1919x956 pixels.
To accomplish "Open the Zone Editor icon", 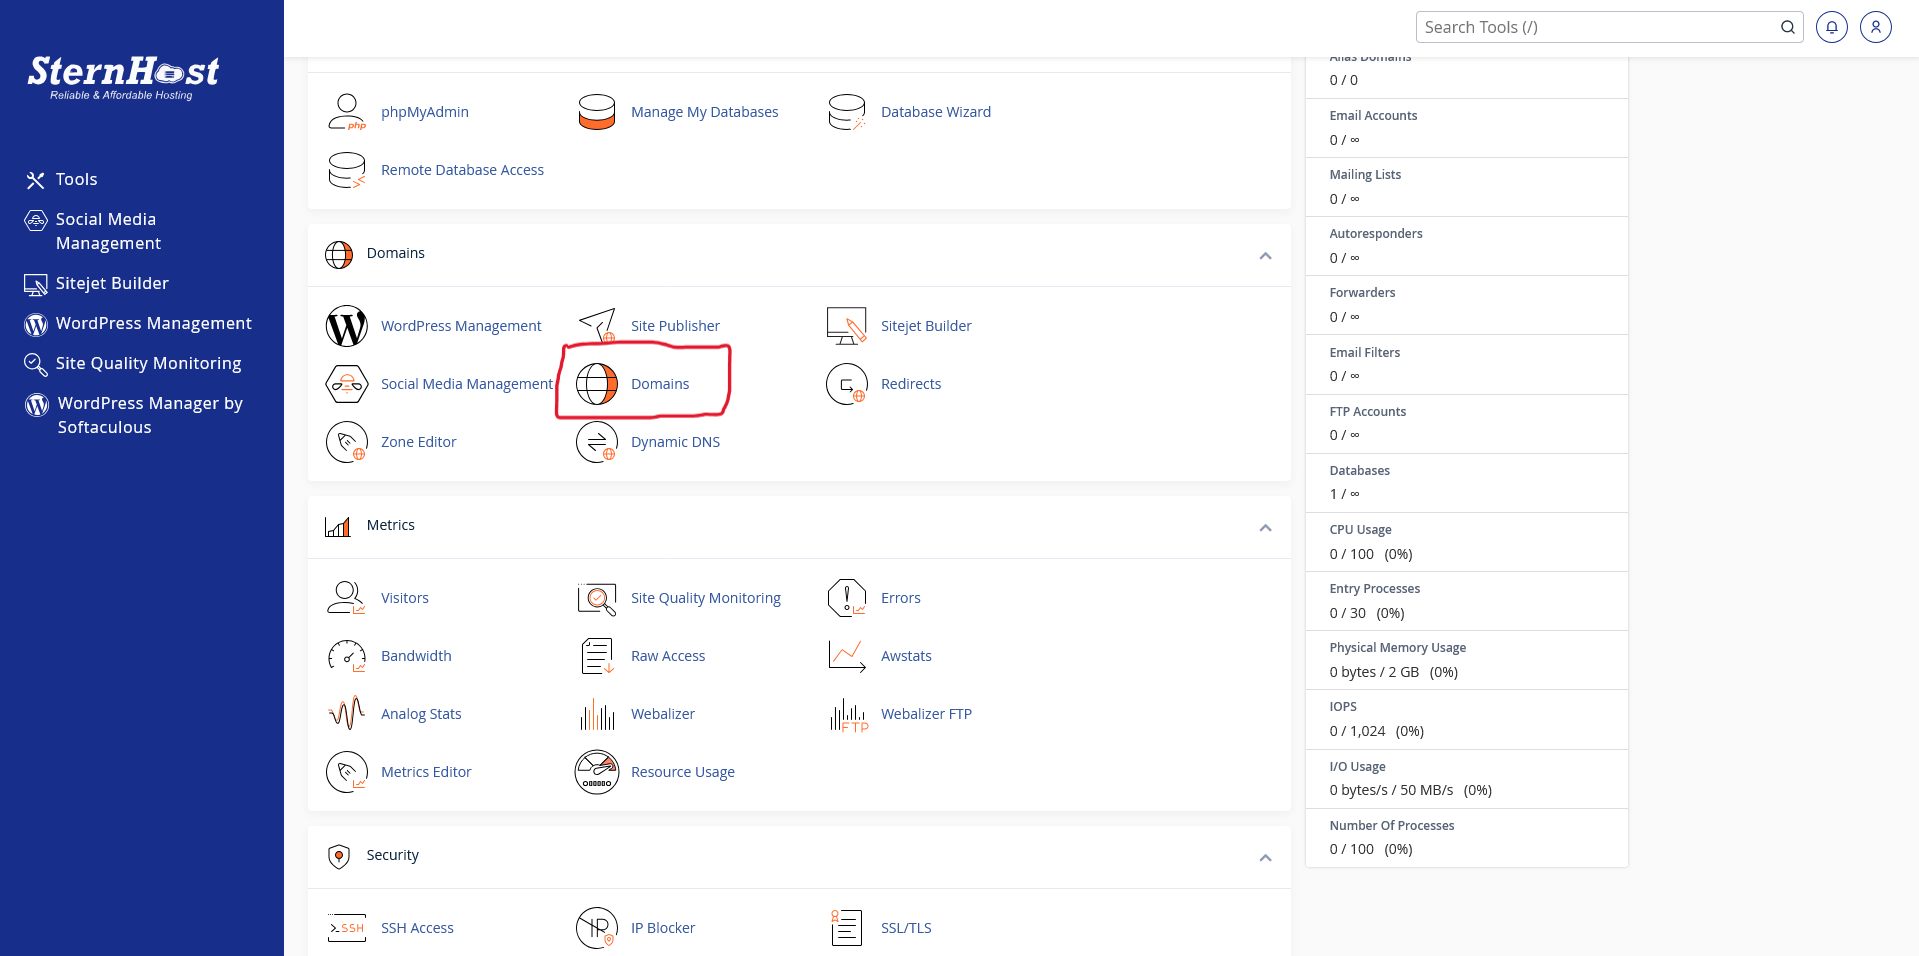I will [347, 442].
